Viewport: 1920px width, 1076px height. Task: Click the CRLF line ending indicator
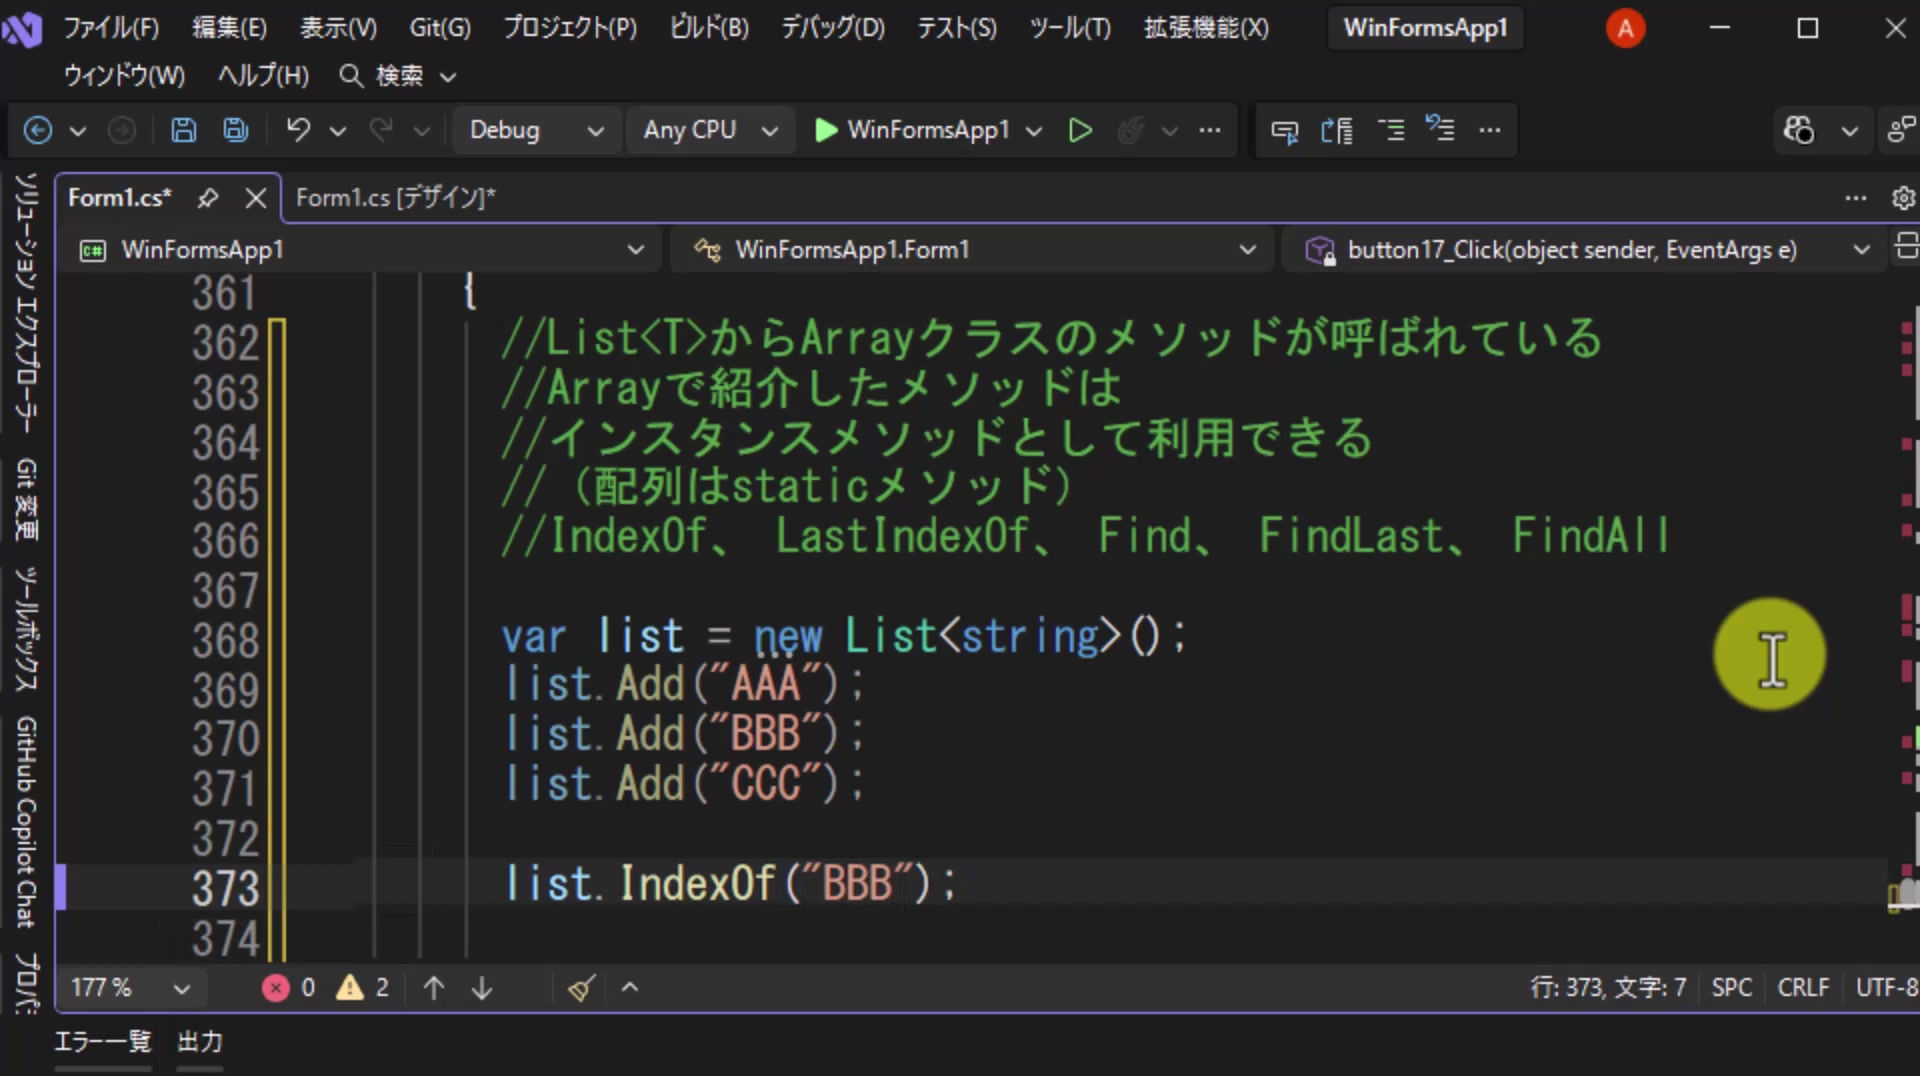pos(1802,988)
